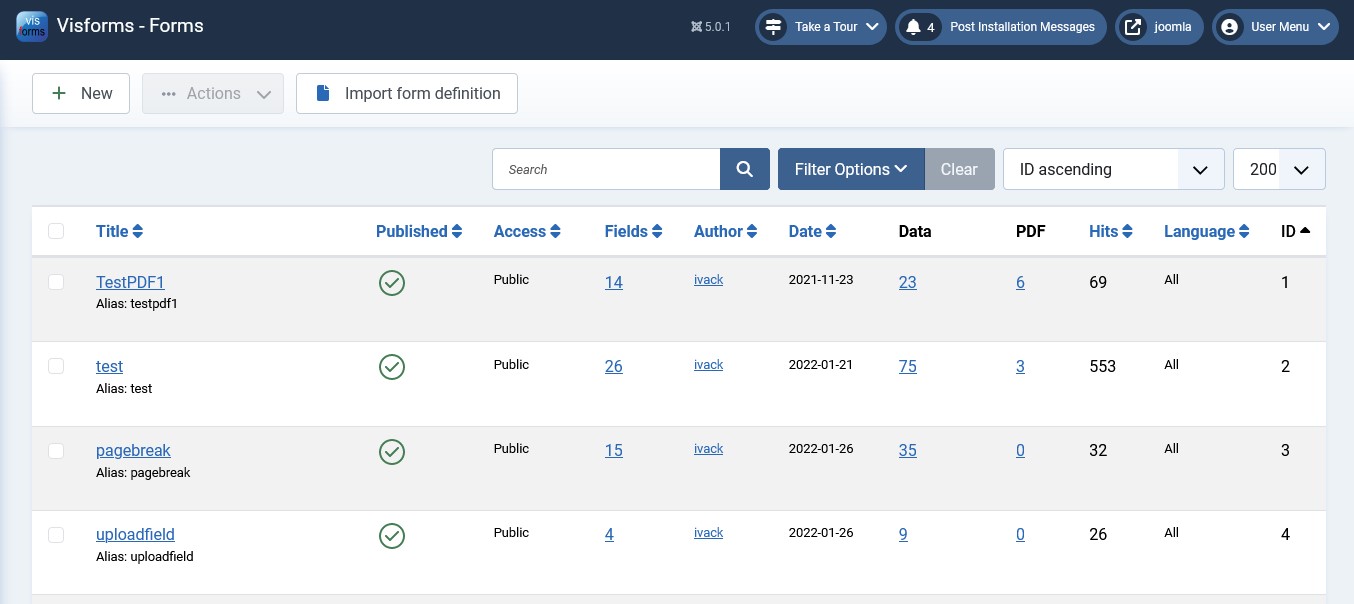Image resolution: width=1354 pixels, height=604 pixels.
Task: Click the Take a Tour bus icon
Action: click(x=773, y=27)
